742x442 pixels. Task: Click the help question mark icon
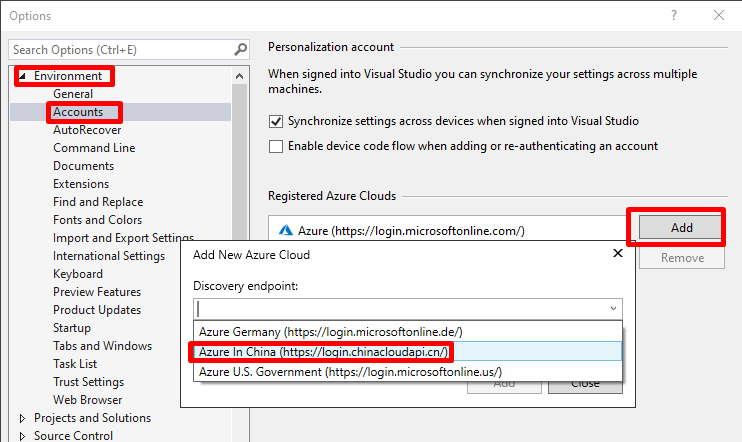[x=674, y=15]
